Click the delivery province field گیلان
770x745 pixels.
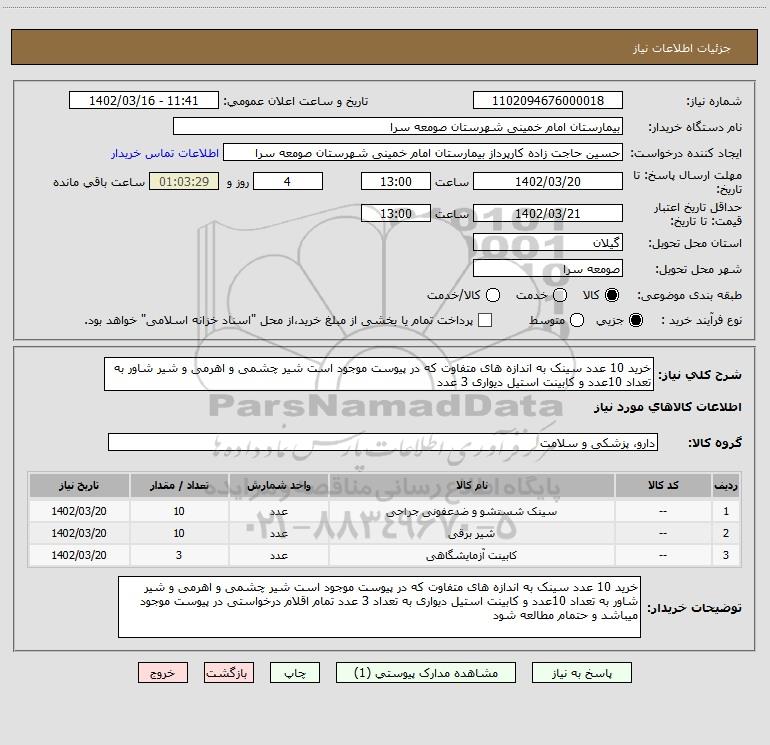548,242
